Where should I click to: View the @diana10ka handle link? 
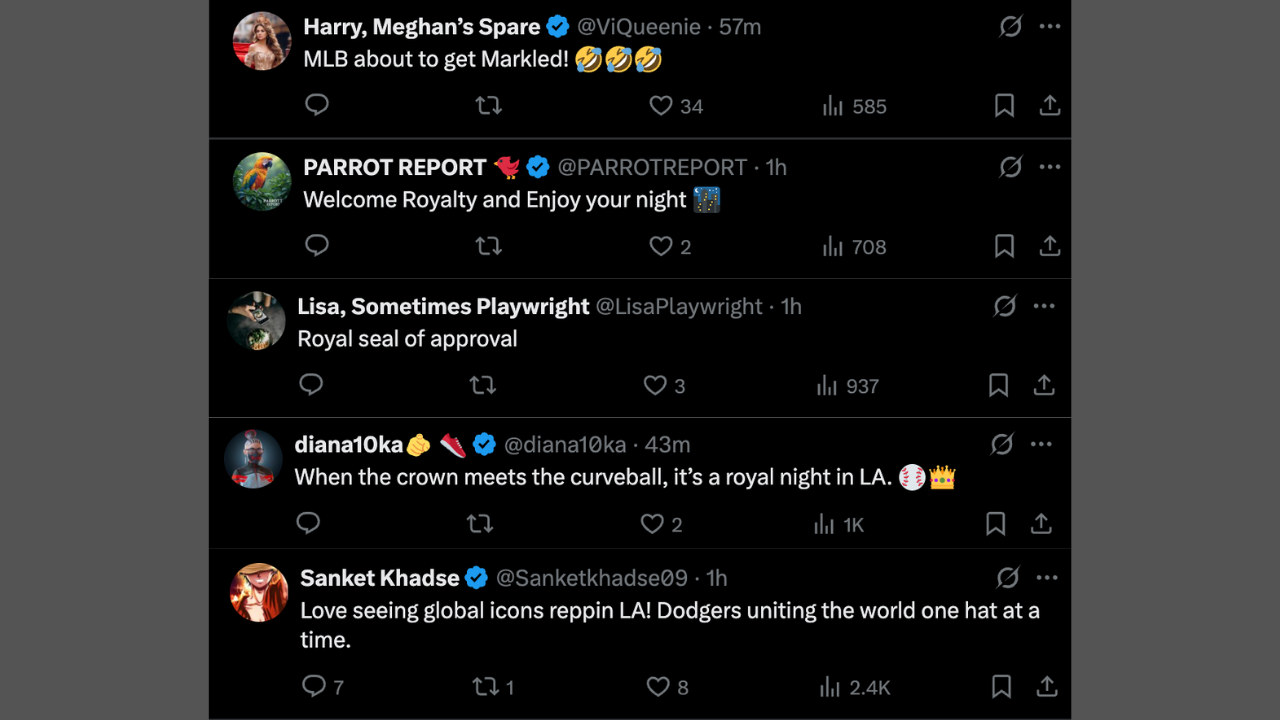(563, 444)
